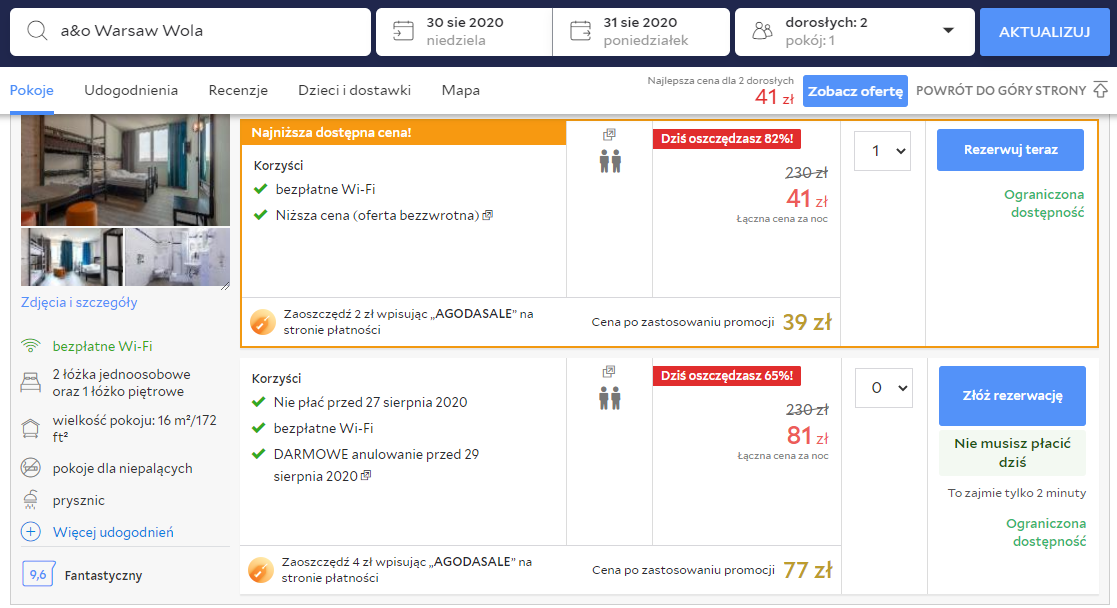Open the popup icon after sierpnia 2020
The height and width of the screenshot is (608, 1117).
(365, 475)
